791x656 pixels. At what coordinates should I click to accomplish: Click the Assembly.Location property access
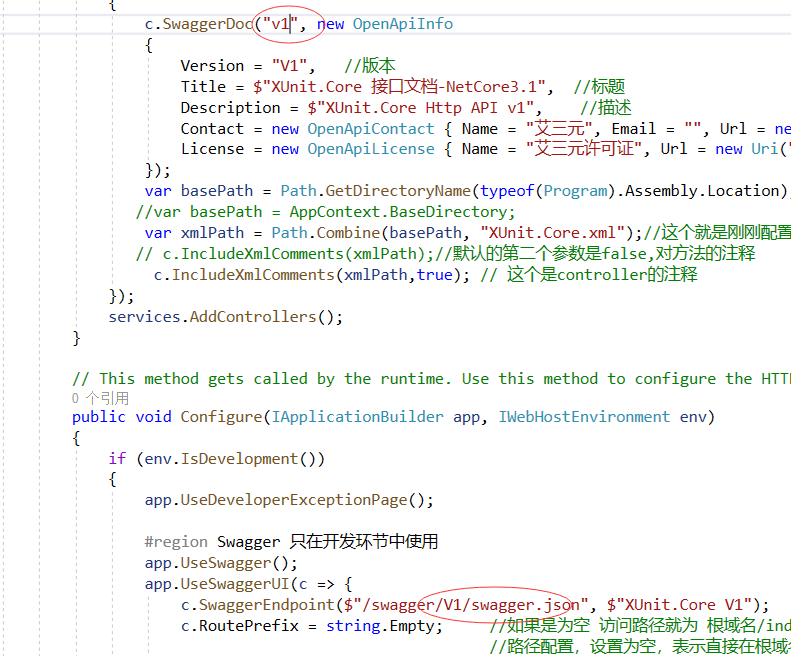point(702,191)
